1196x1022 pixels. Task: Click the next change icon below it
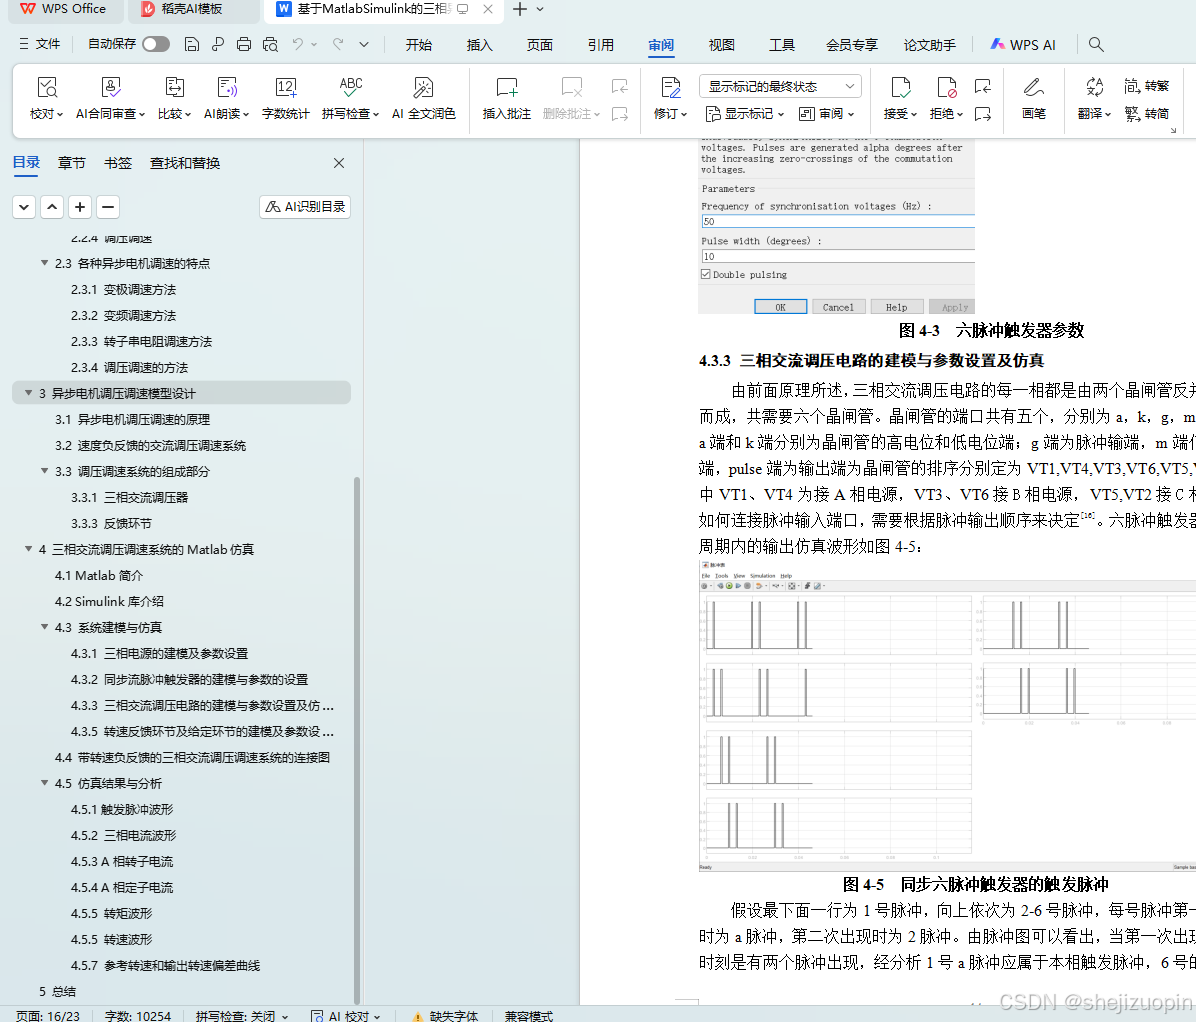point(983,114)
